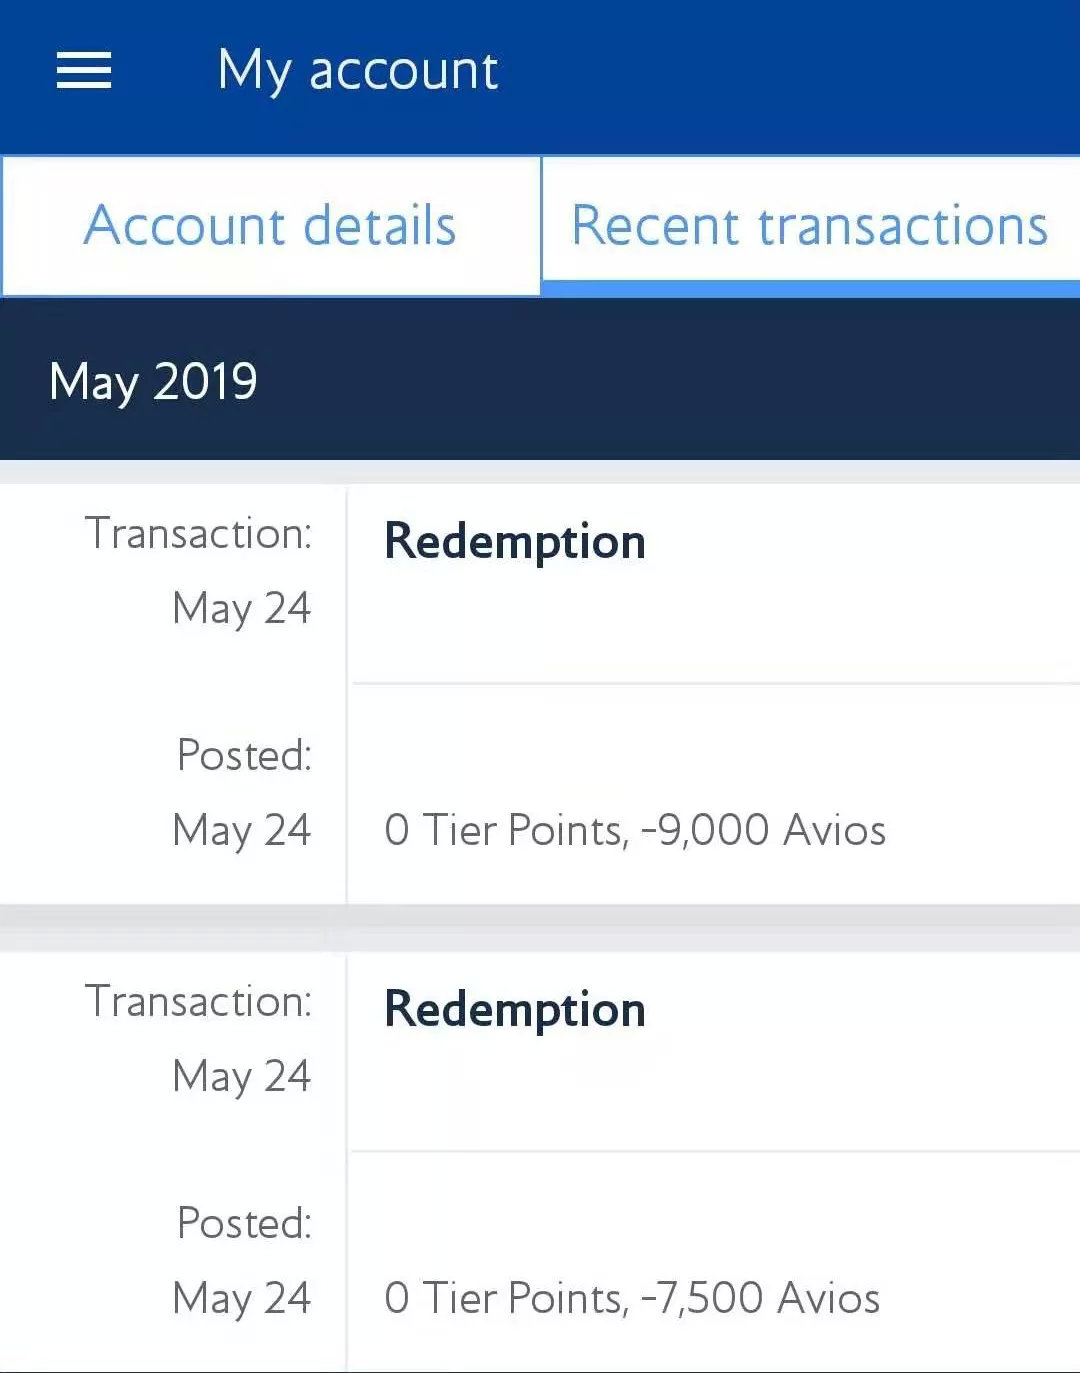Switch to the Account details tab
The image size is (1080, 1373).
coord(270,225)
